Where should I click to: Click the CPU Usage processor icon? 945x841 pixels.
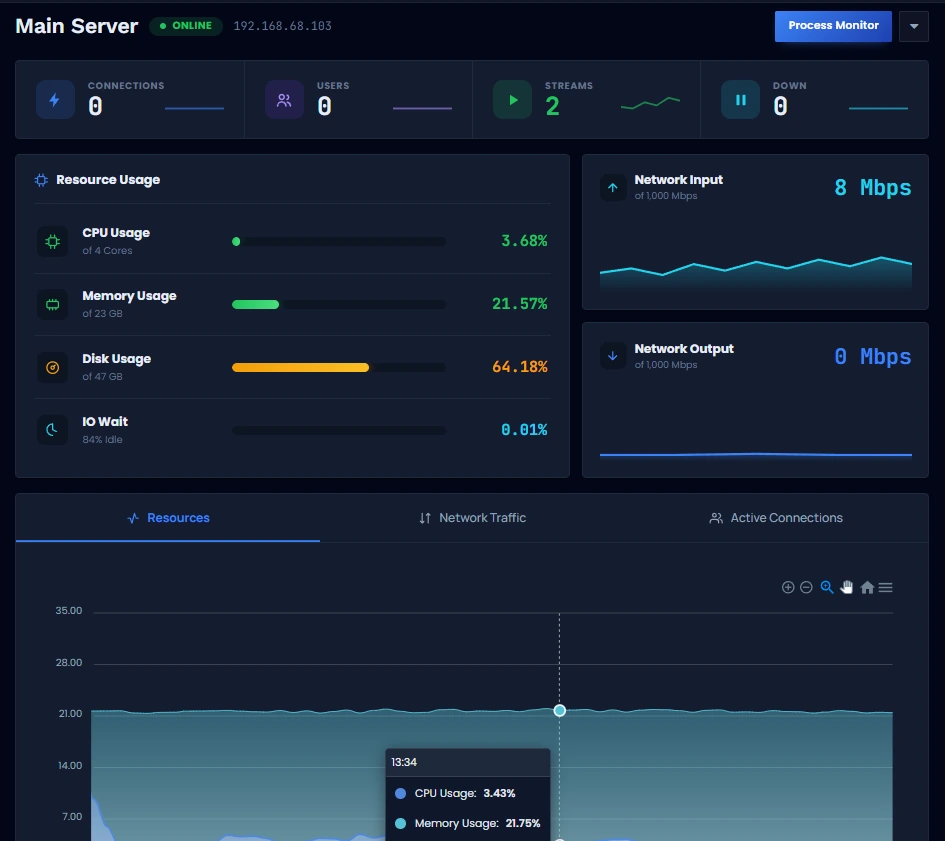click(x=52, y=242)
